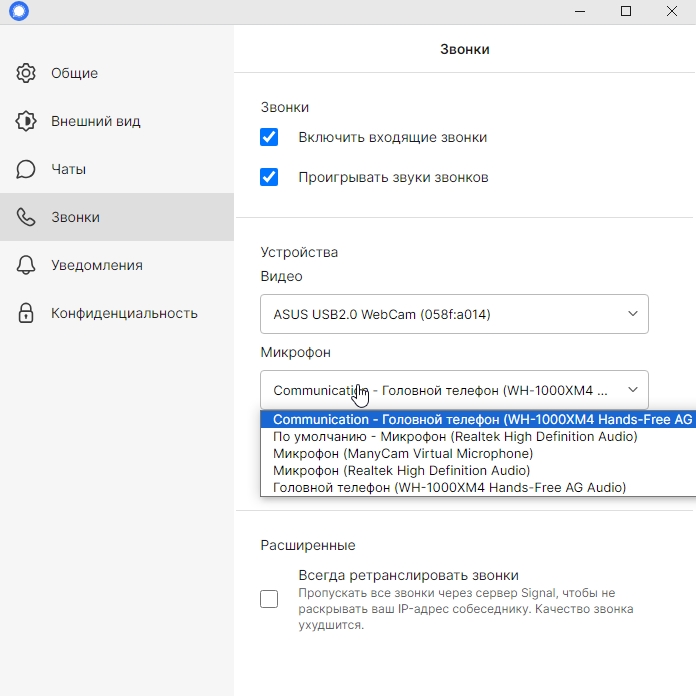The height and width of the screenshot is (696, 696).
Task: Select ManyCam Virtual Microphone option
Action: [403, 454]
